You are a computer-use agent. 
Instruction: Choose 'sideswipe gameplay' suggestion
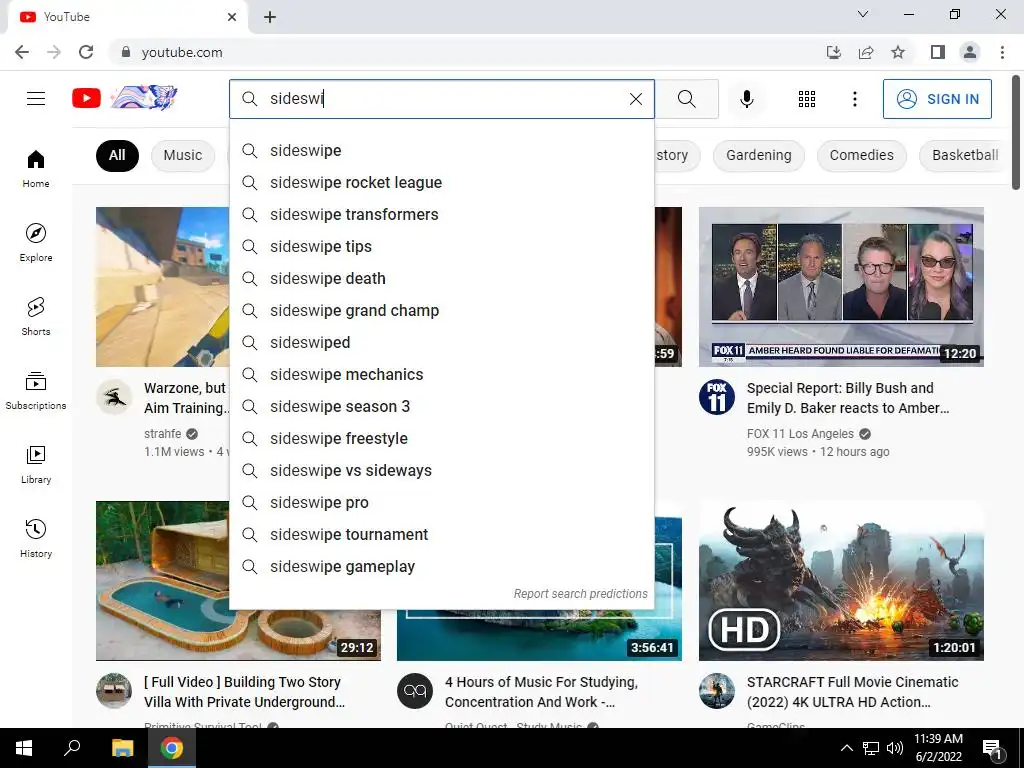pos(441,566)
